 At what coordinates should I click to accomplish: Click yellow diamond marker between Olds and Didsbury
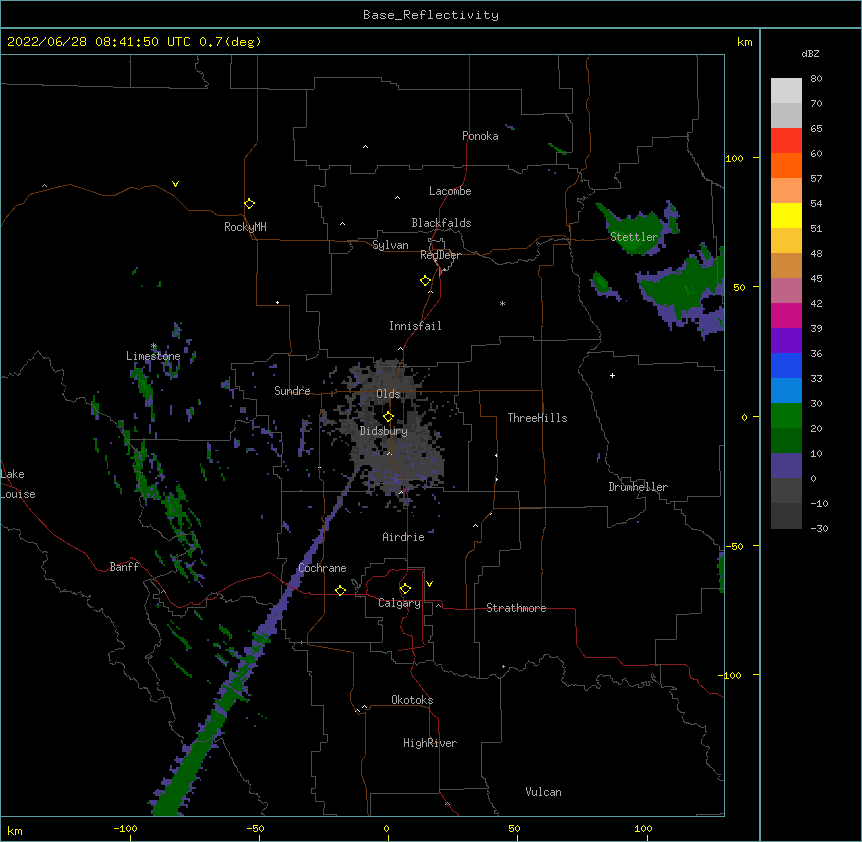coord(388,416)
